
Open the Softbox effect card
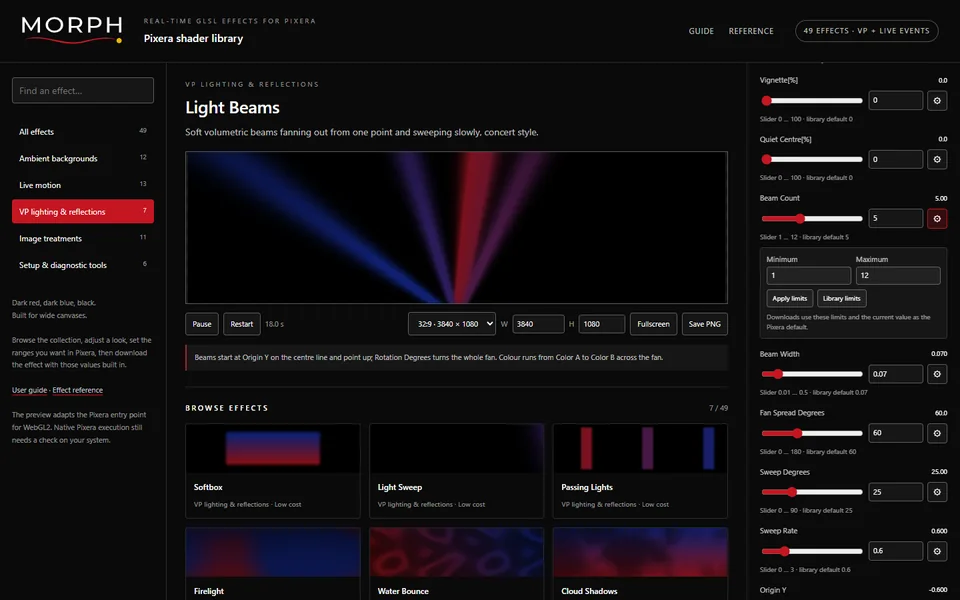point(272,471)
